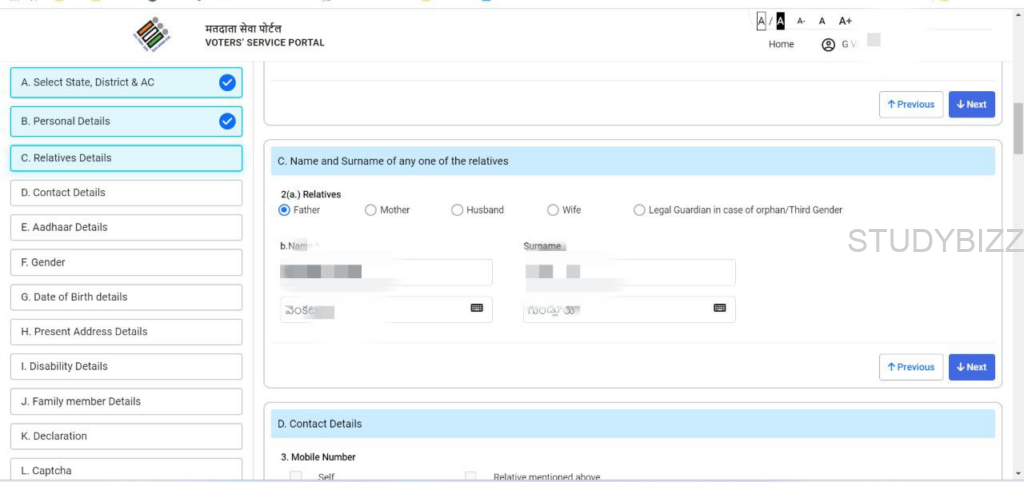Jump to D. Contact Details section
Screen dimensions: 1024x482
(126, 193)
